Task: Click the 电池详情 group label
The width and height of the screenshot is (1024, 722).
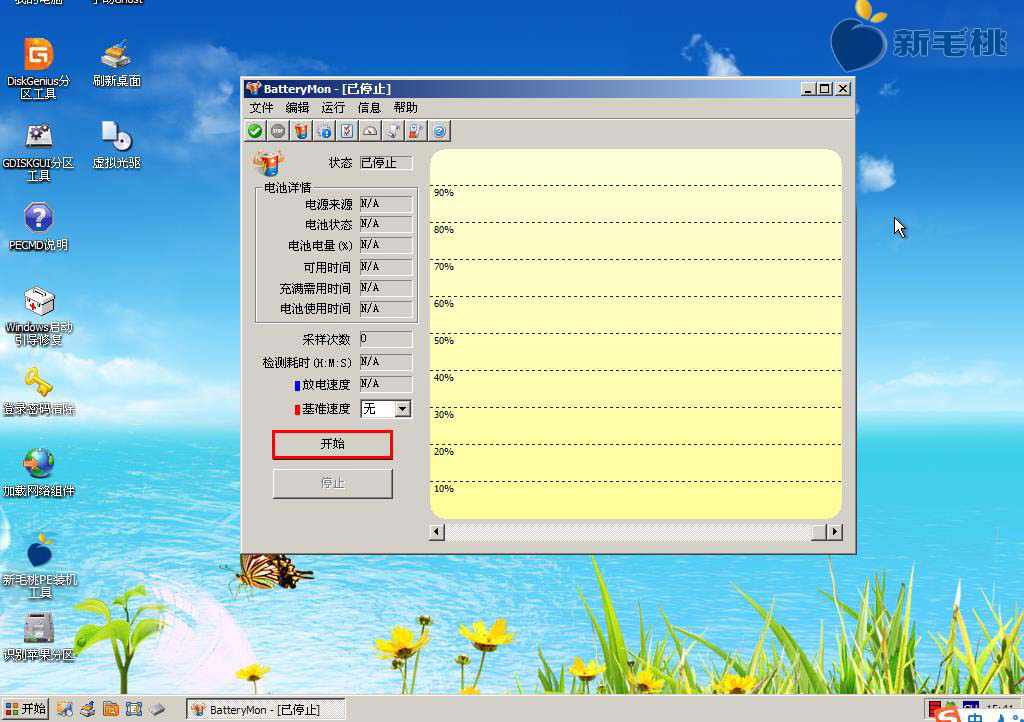Action: click(287, 188)
